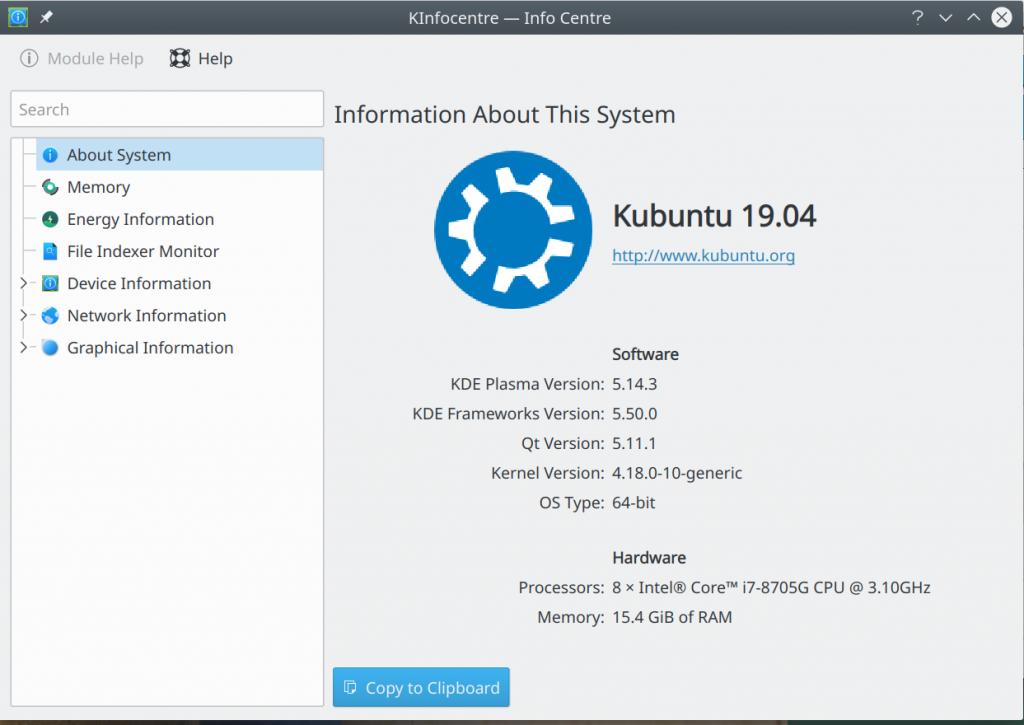This screenshot has width=1024, height=725.
Task: Expand the Graphical Information tree node
Action: pyautogui.click(x=24, y=348)
